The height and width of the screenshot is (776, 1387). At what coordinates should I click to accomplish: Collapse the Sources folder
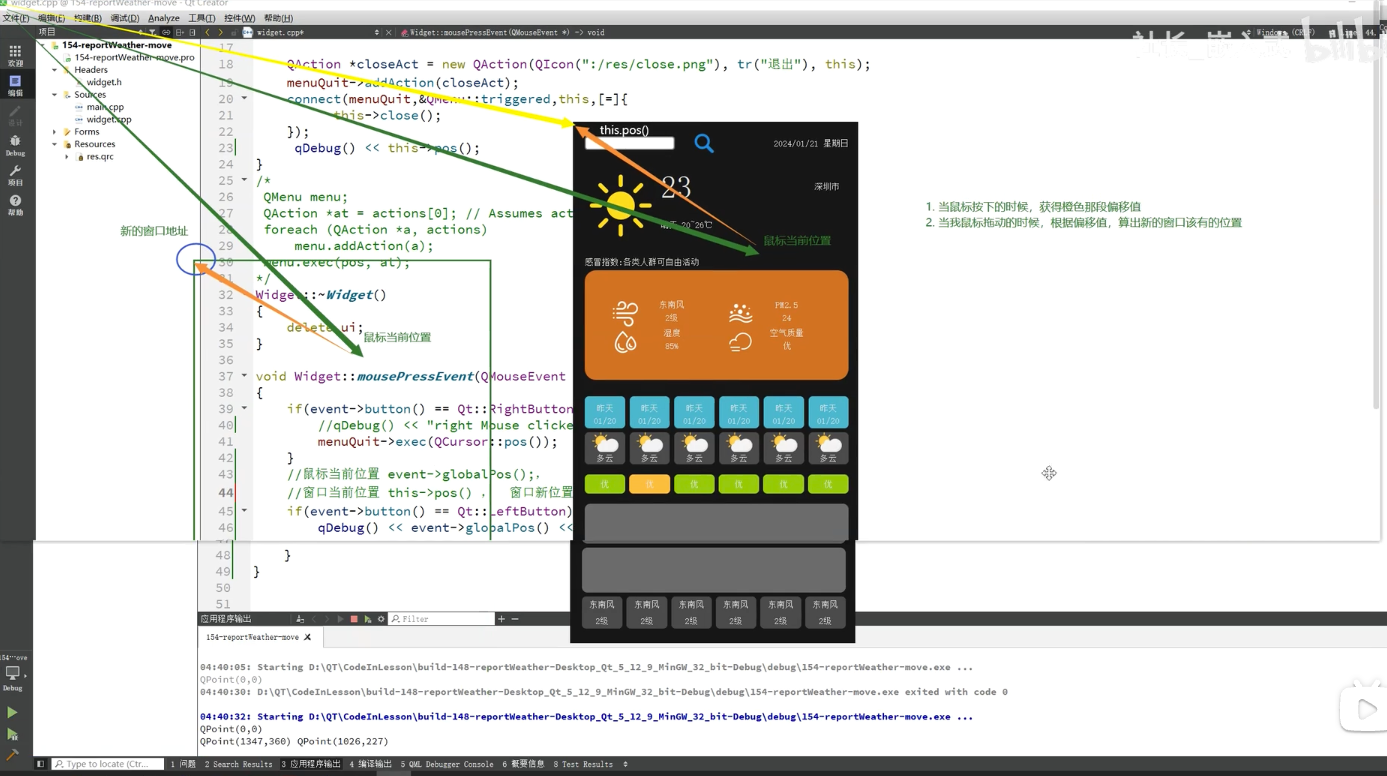55,95
